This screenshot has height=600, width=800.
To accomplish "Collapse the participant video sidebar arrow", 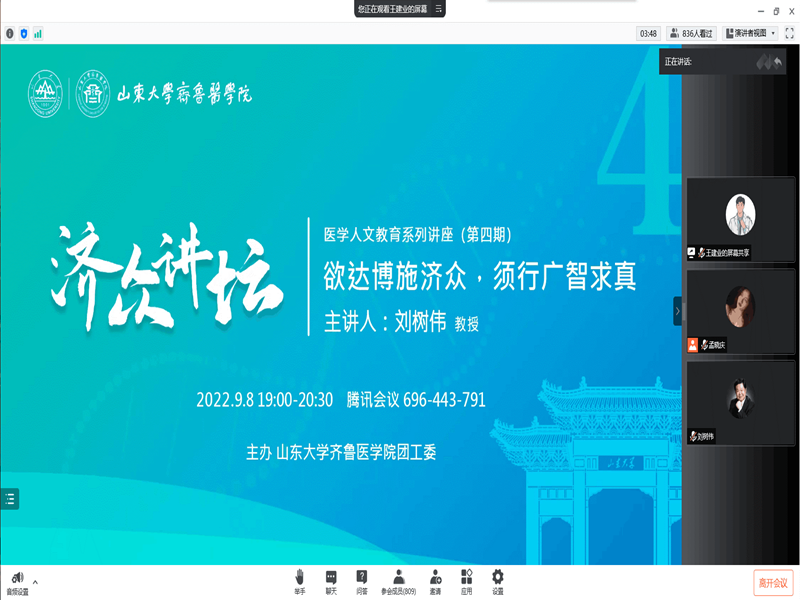I will click(x=677, y=311).
